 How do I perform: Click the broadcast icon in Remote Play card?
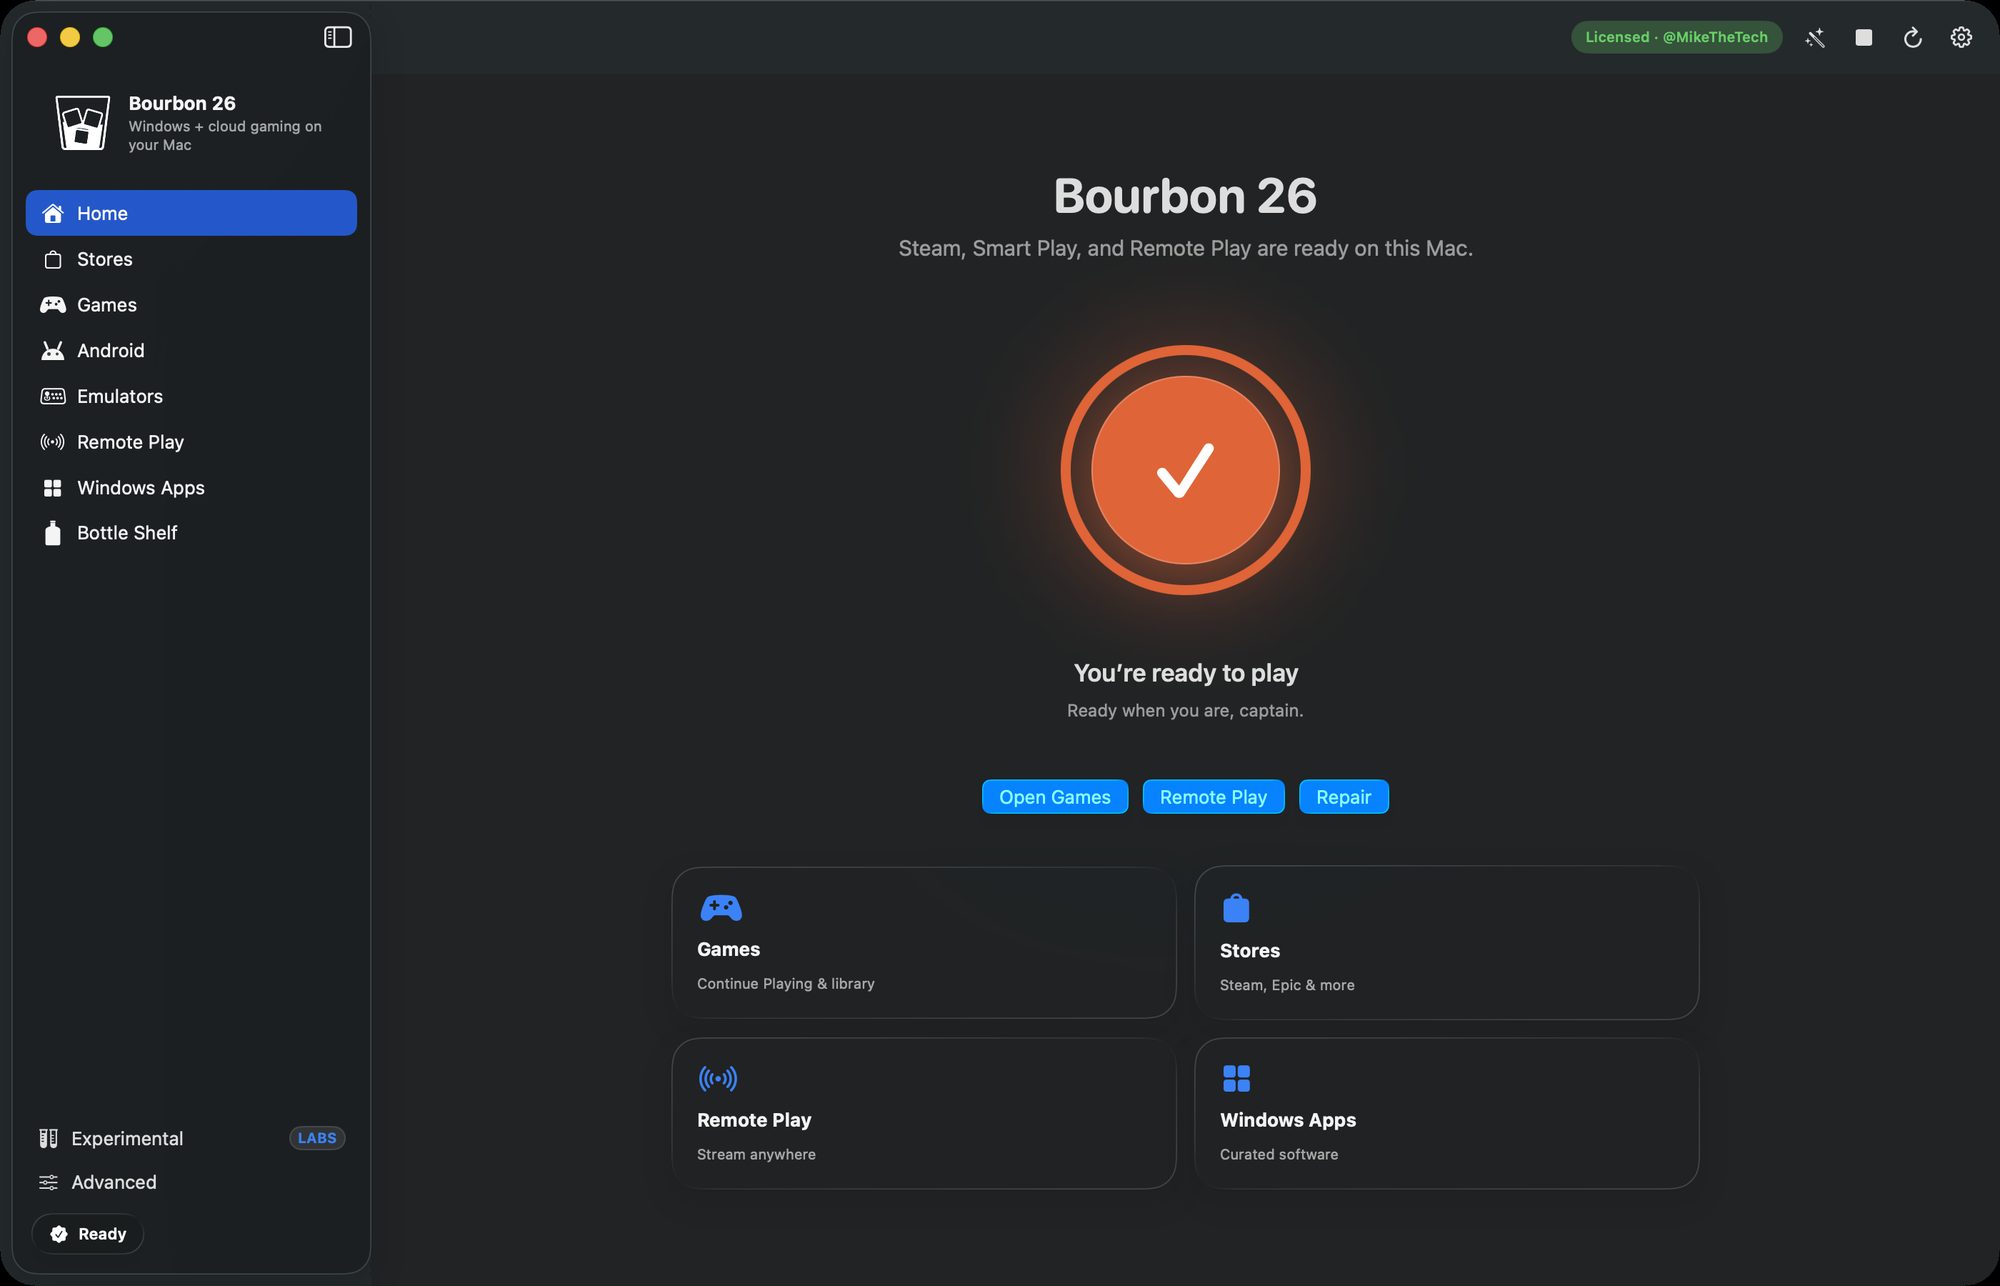click(x=718, y=1078)
